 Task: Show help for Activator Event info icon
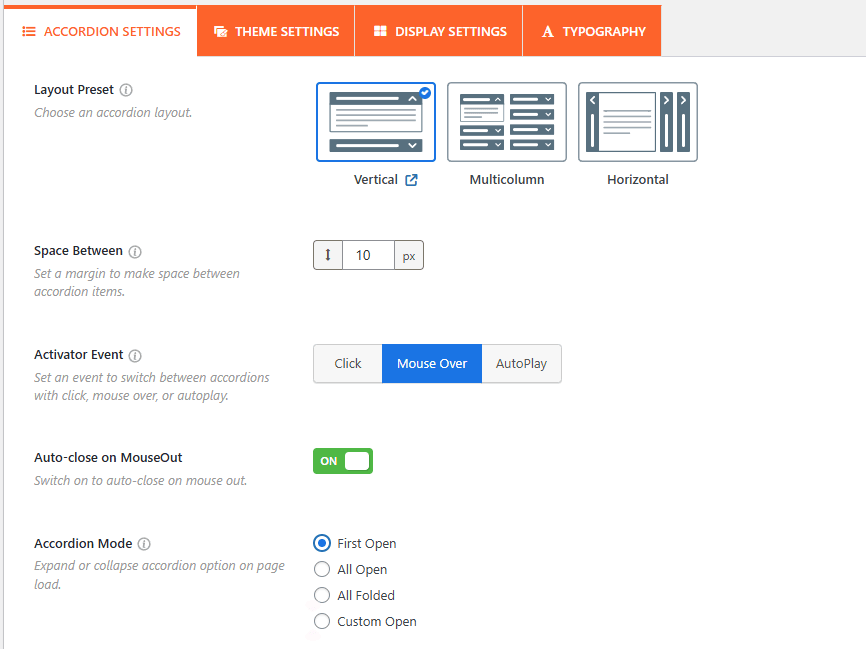click(136, 356)
